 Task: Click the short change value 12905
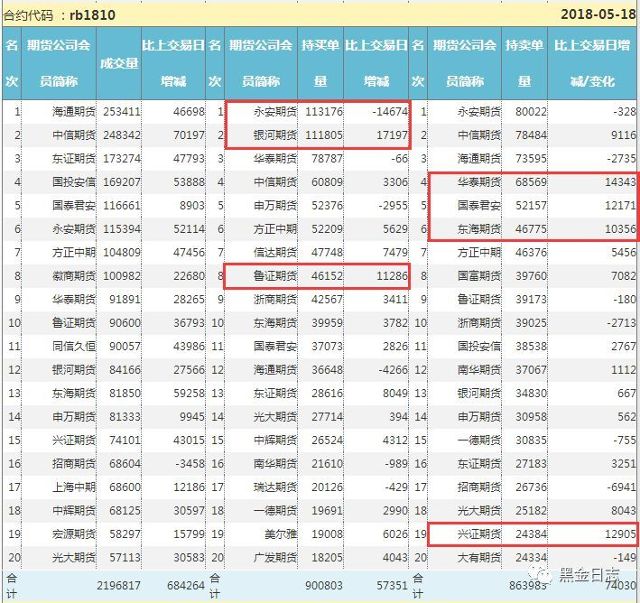click(x=620, y=534)
